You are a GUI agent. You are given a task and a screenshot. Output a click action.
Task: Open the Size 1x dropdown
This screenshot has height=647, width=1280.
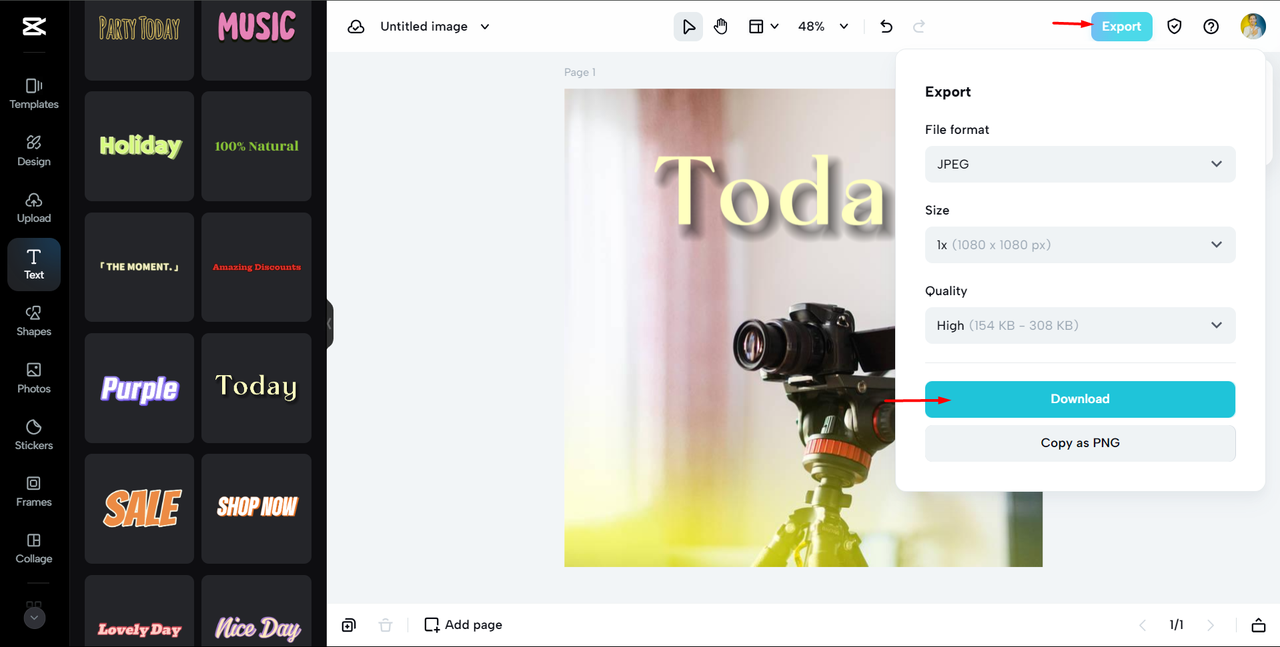pos(1080,245)
